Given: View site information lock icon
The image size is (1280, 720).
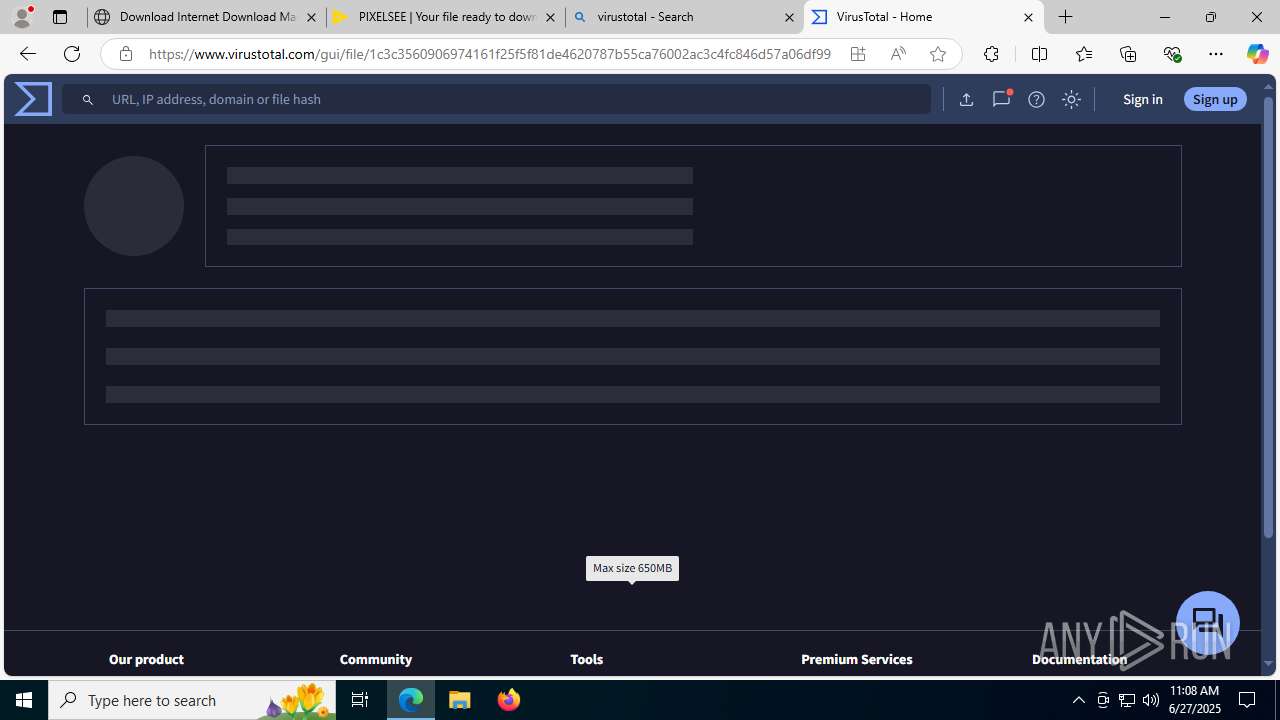Looking at the screenshot, I should click(125, 54).
